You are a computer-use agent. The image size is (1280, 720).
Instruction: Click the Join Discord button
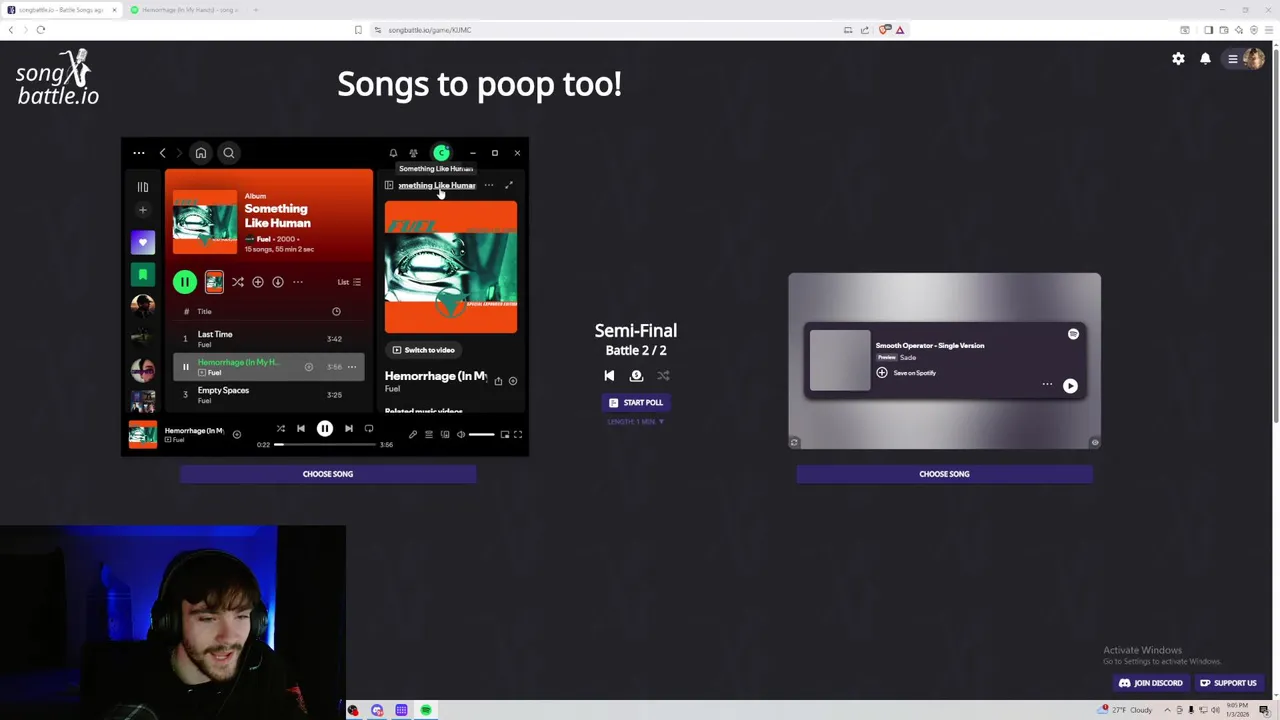pyautogui.click(x=1151, y=683)
